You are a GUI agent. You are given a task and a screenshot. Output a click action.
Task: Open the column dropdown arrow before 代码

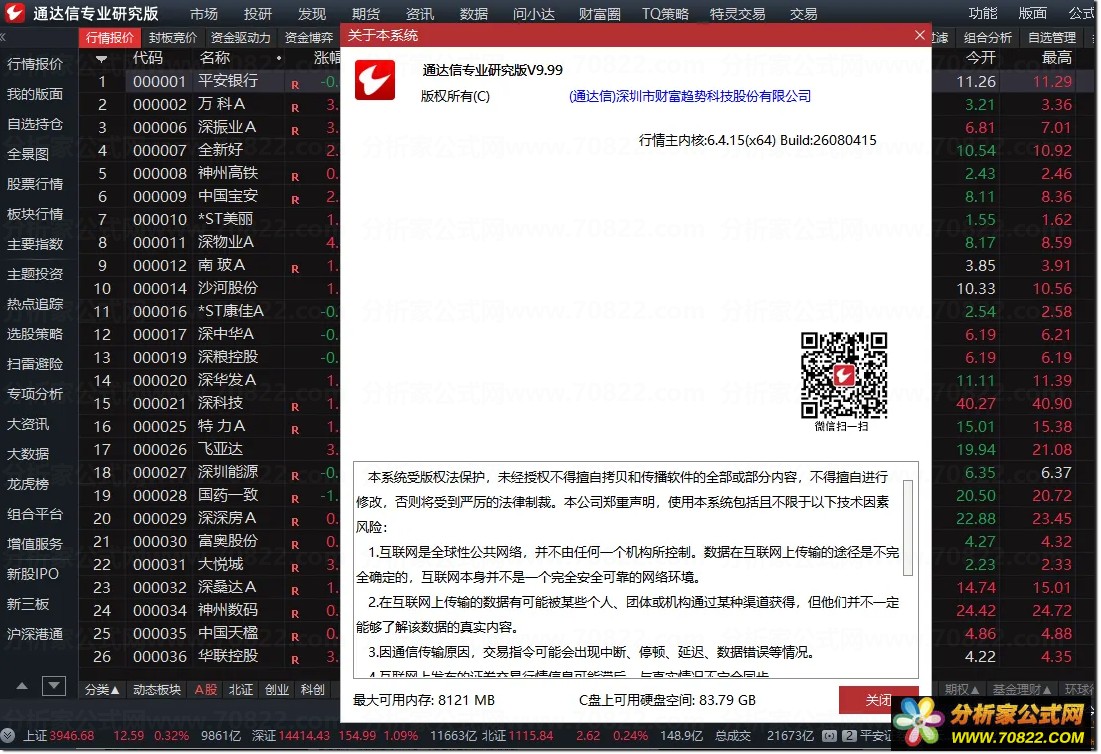[102, 59]
